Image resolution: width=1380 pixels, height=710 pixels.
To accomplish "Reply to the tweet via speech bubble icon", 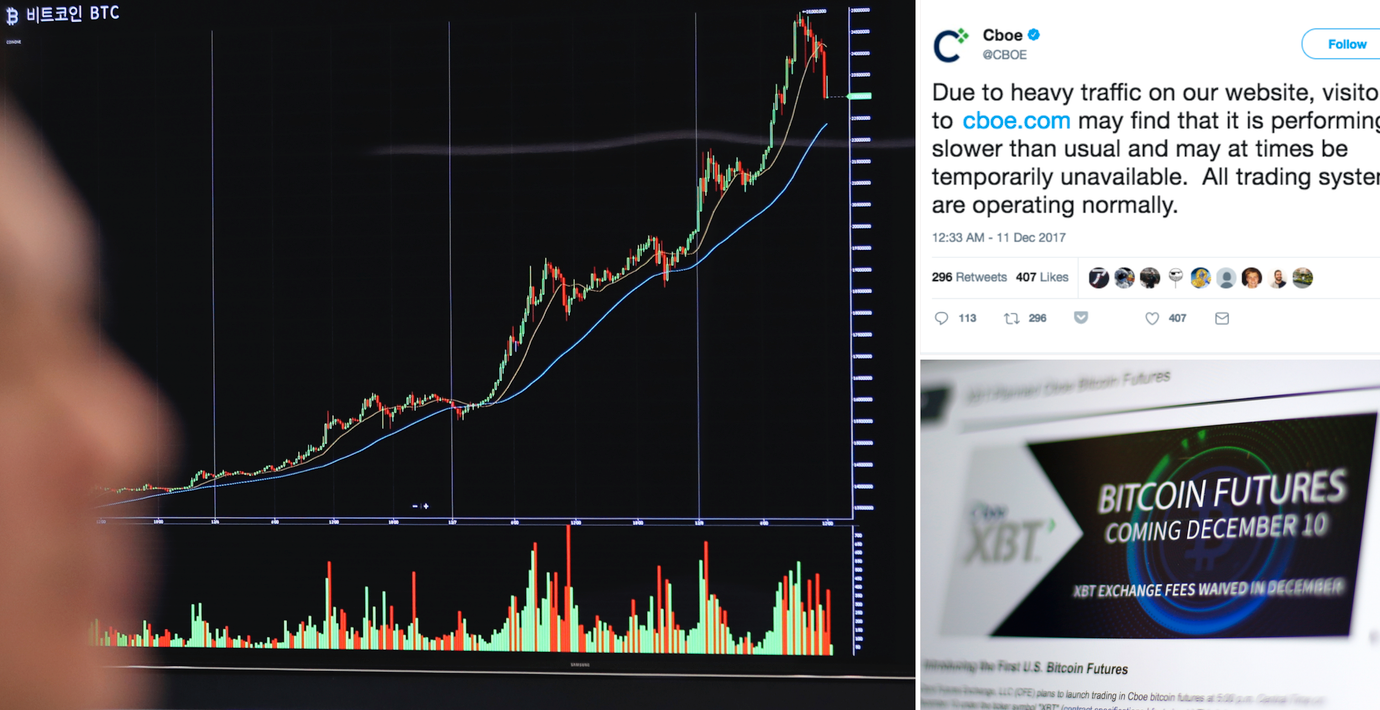I will (941, 318).
